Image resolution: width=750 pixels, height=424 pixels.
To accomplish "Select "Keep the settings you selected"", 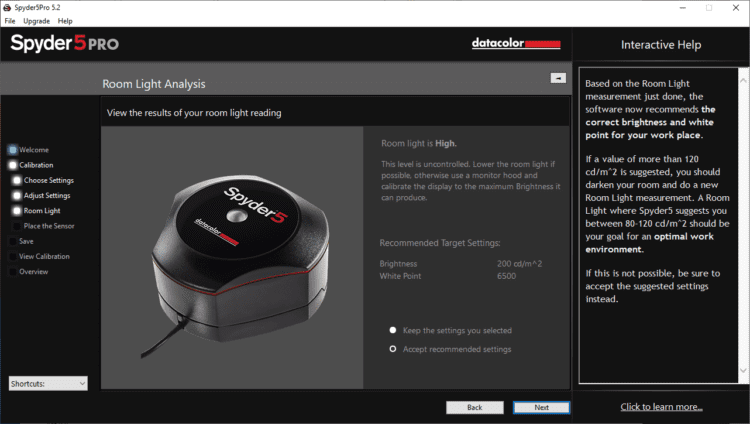I will coord(393,330).
